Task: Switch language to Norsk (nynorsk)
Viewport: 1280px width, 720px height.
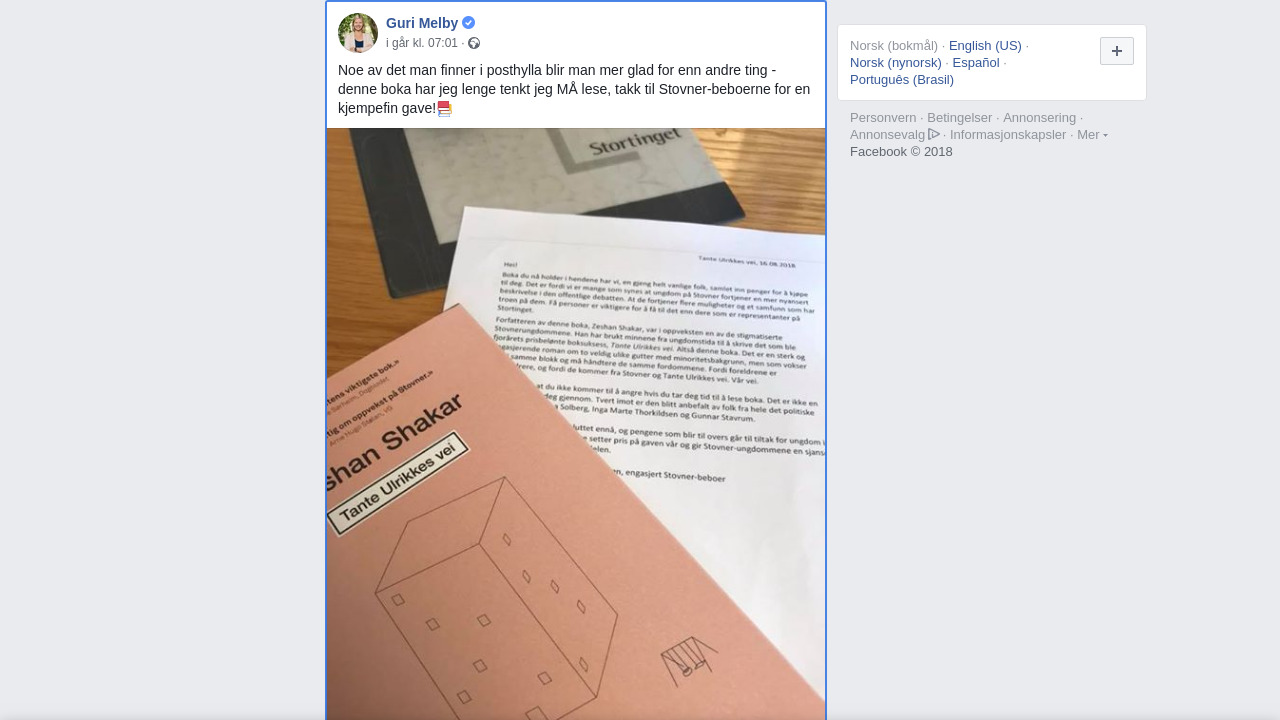Action: (x=896, y=62)
